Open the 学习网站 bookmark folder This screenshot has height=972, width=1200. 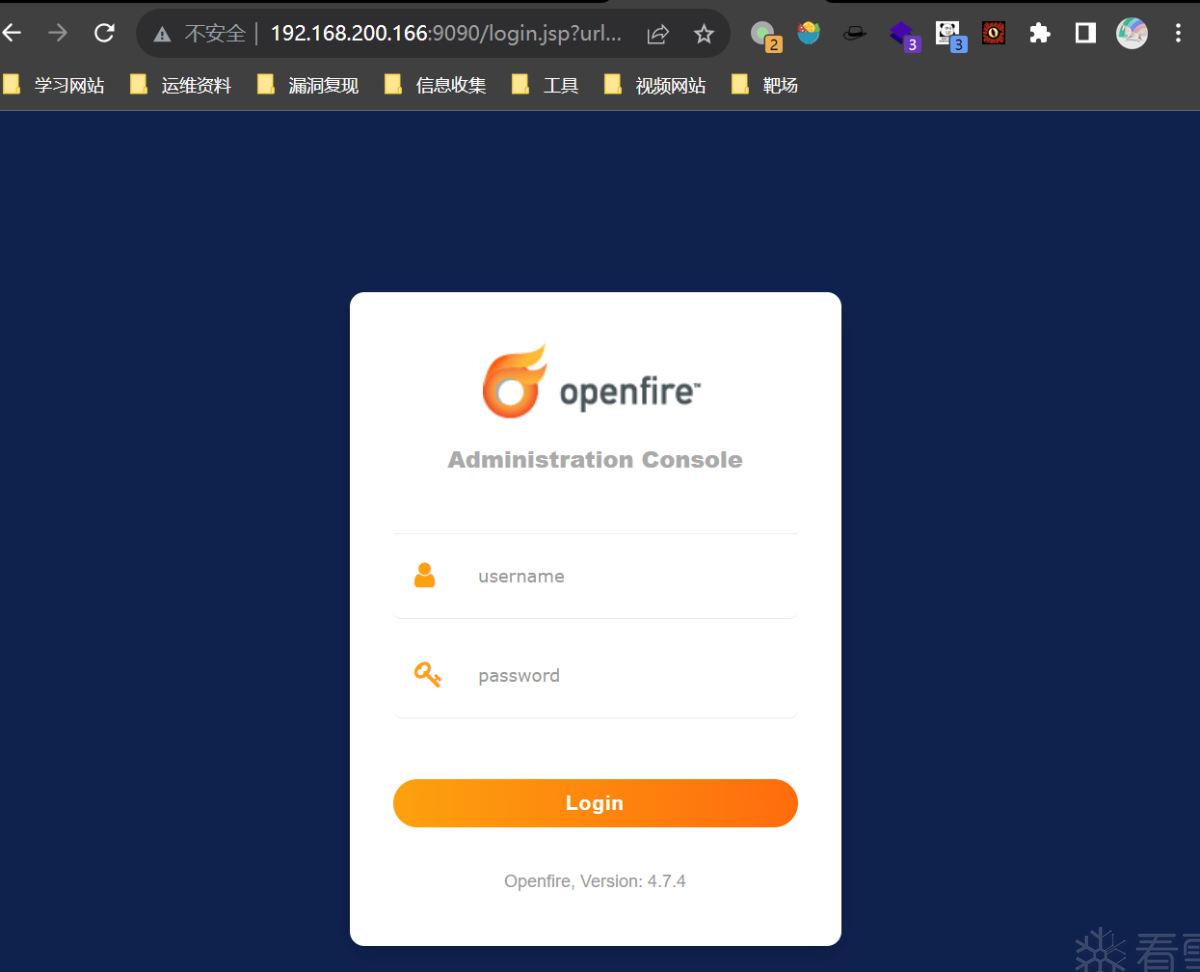point(54,85)
